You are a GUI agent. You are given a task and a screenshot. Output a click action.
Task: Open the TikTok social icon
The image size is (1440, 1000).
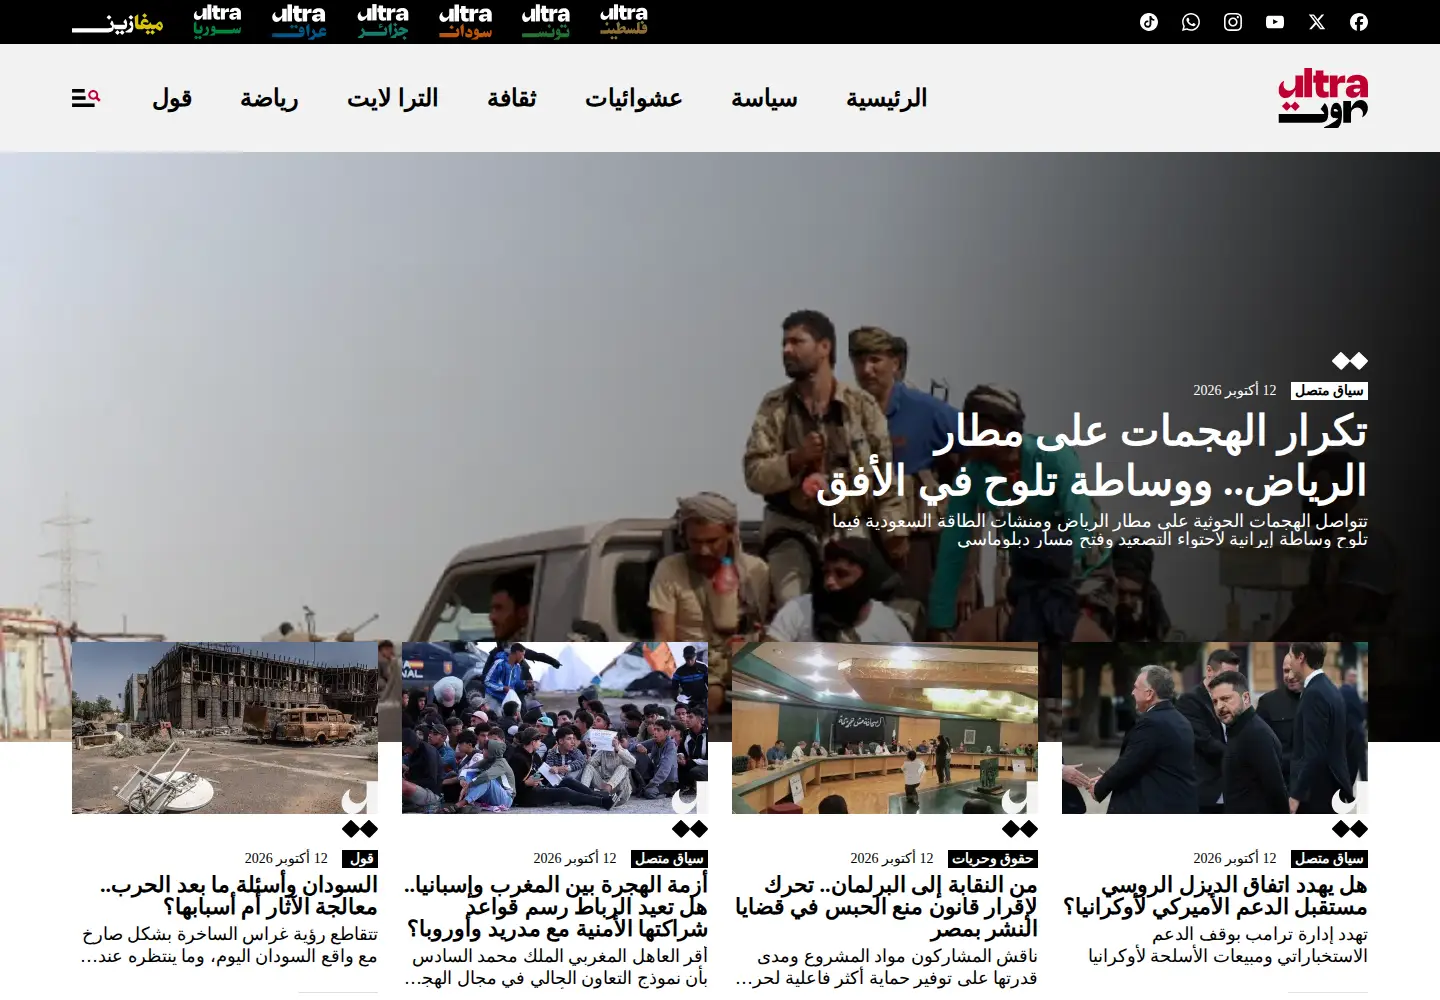[1148, 22]
